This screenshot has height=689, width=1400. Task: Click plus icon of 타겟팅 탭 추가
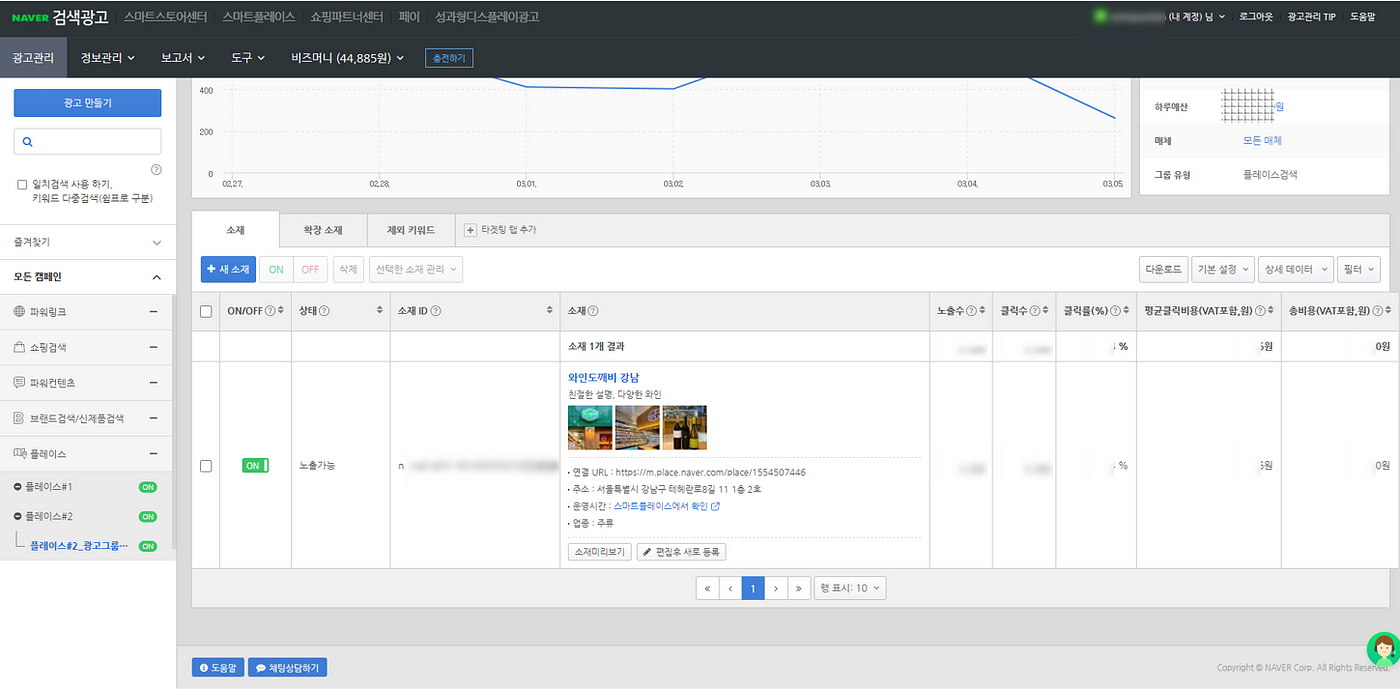[x=471, y=230]
